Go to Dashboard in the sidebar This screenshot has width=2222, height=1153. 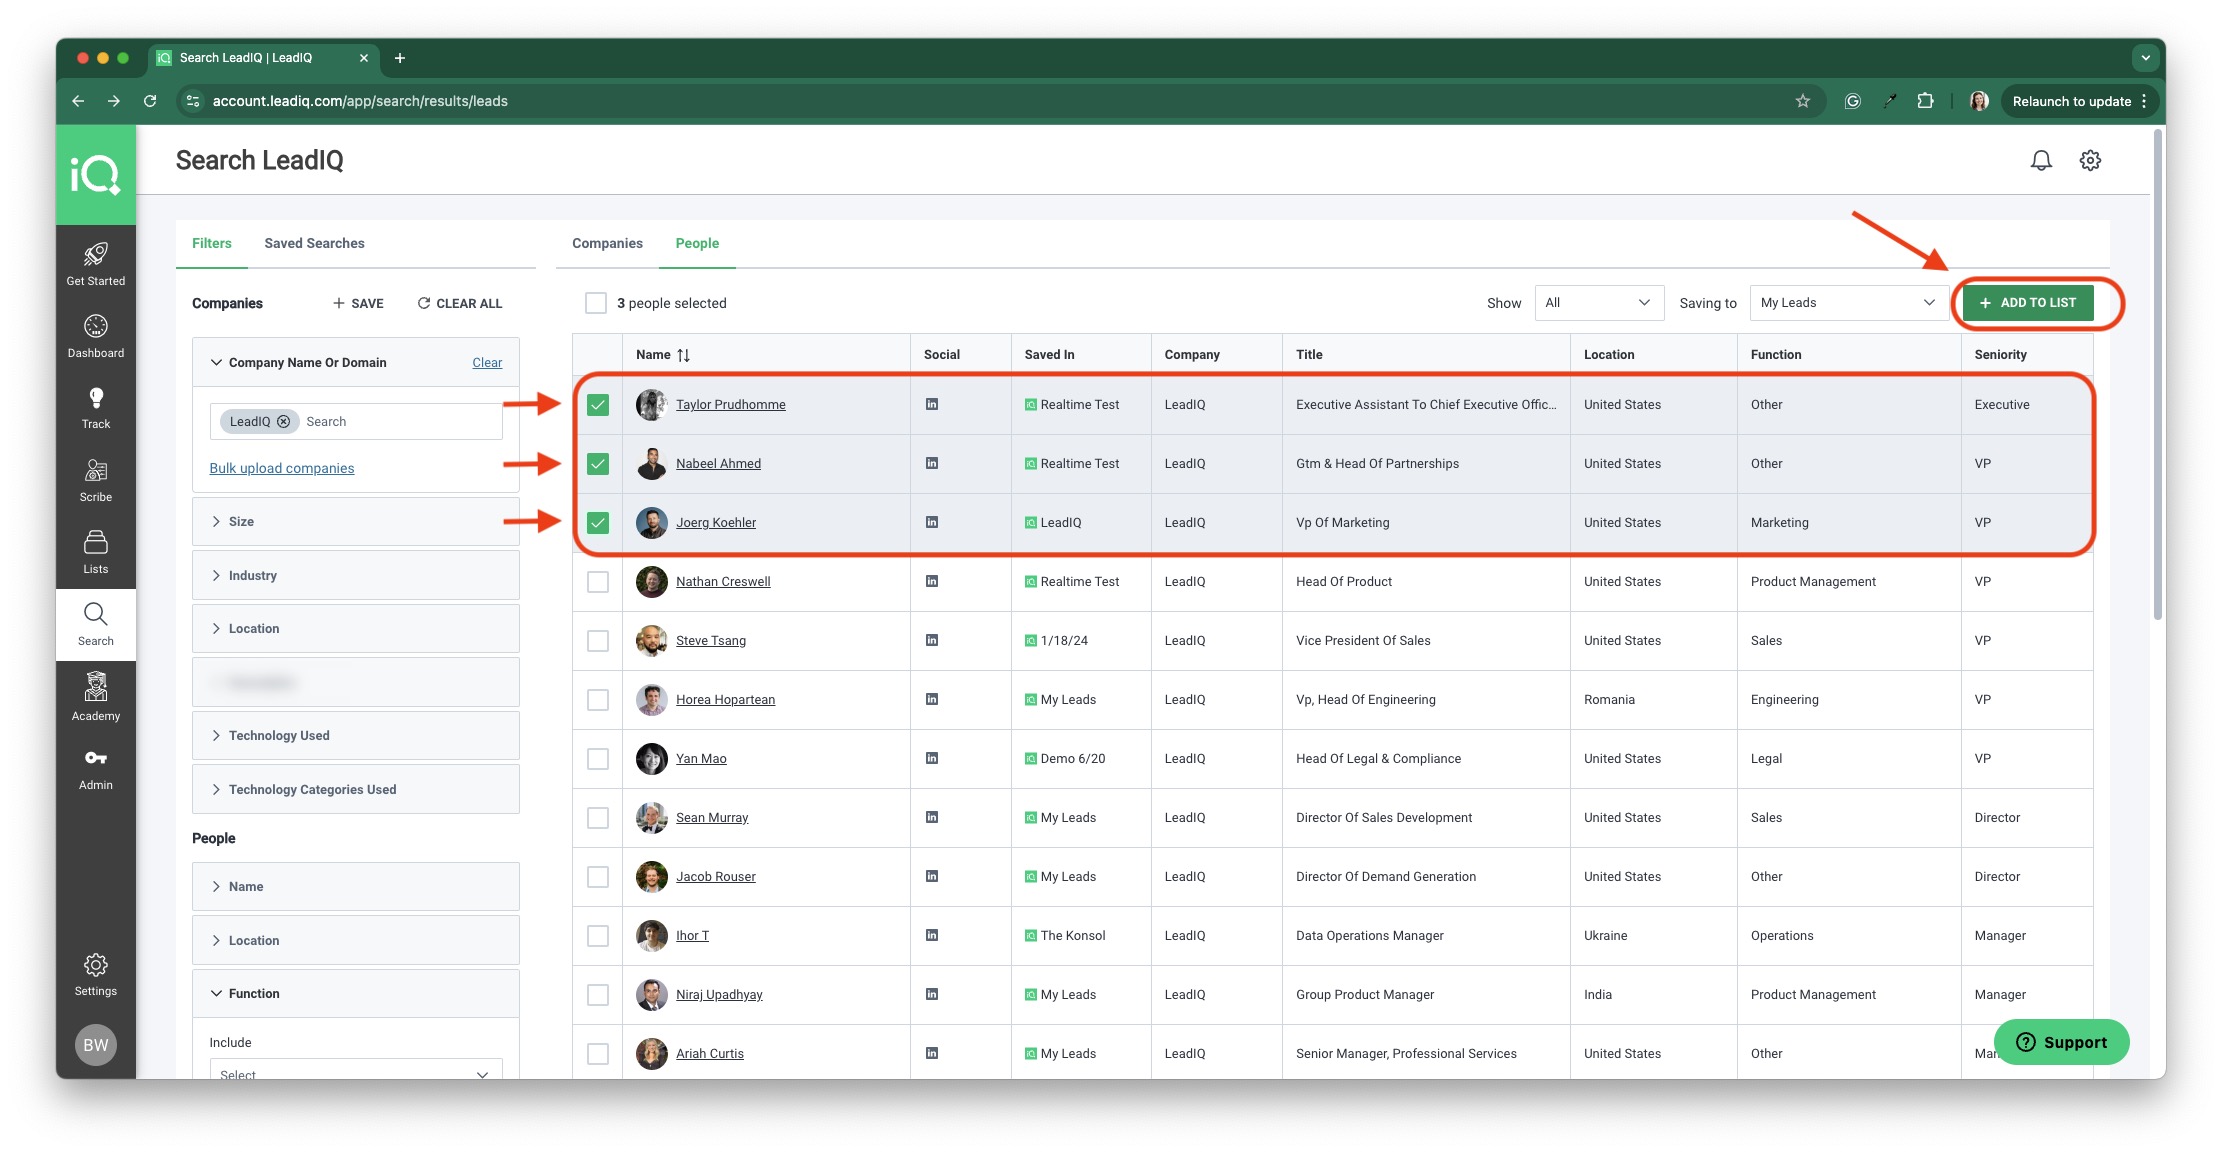pos(96,335)
